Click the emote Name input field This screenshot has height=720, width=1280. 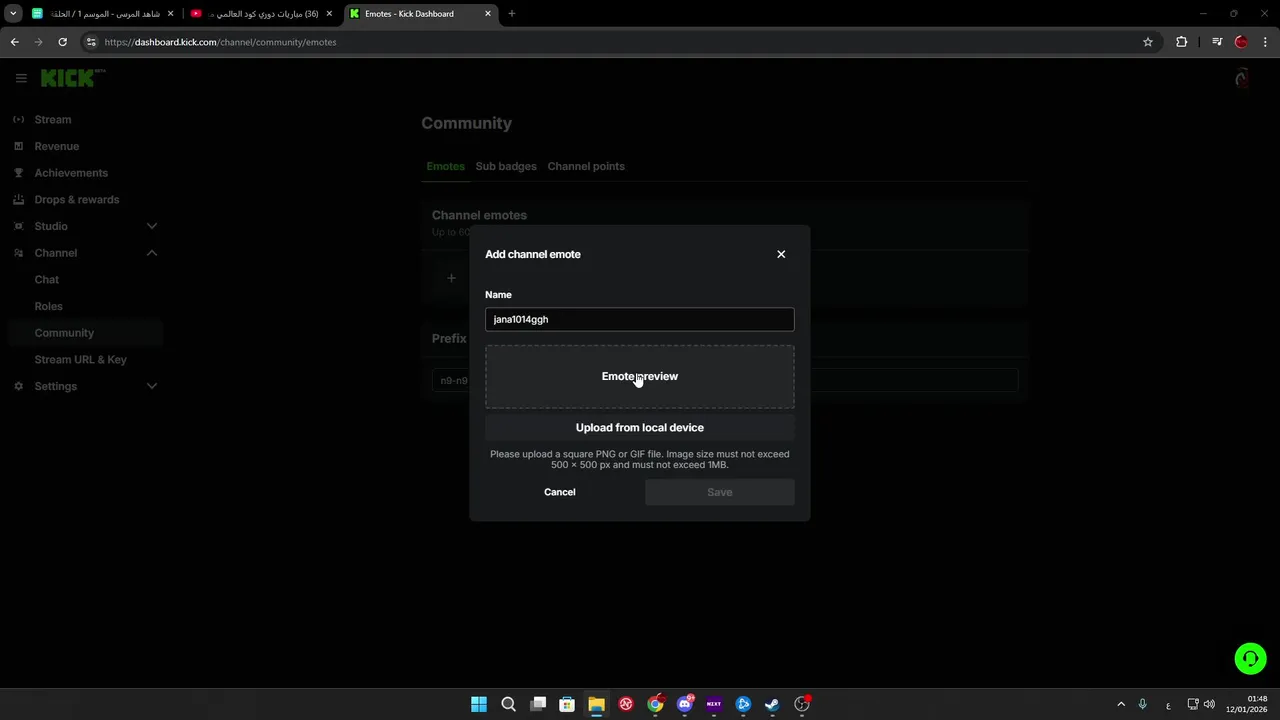(640, 319)
